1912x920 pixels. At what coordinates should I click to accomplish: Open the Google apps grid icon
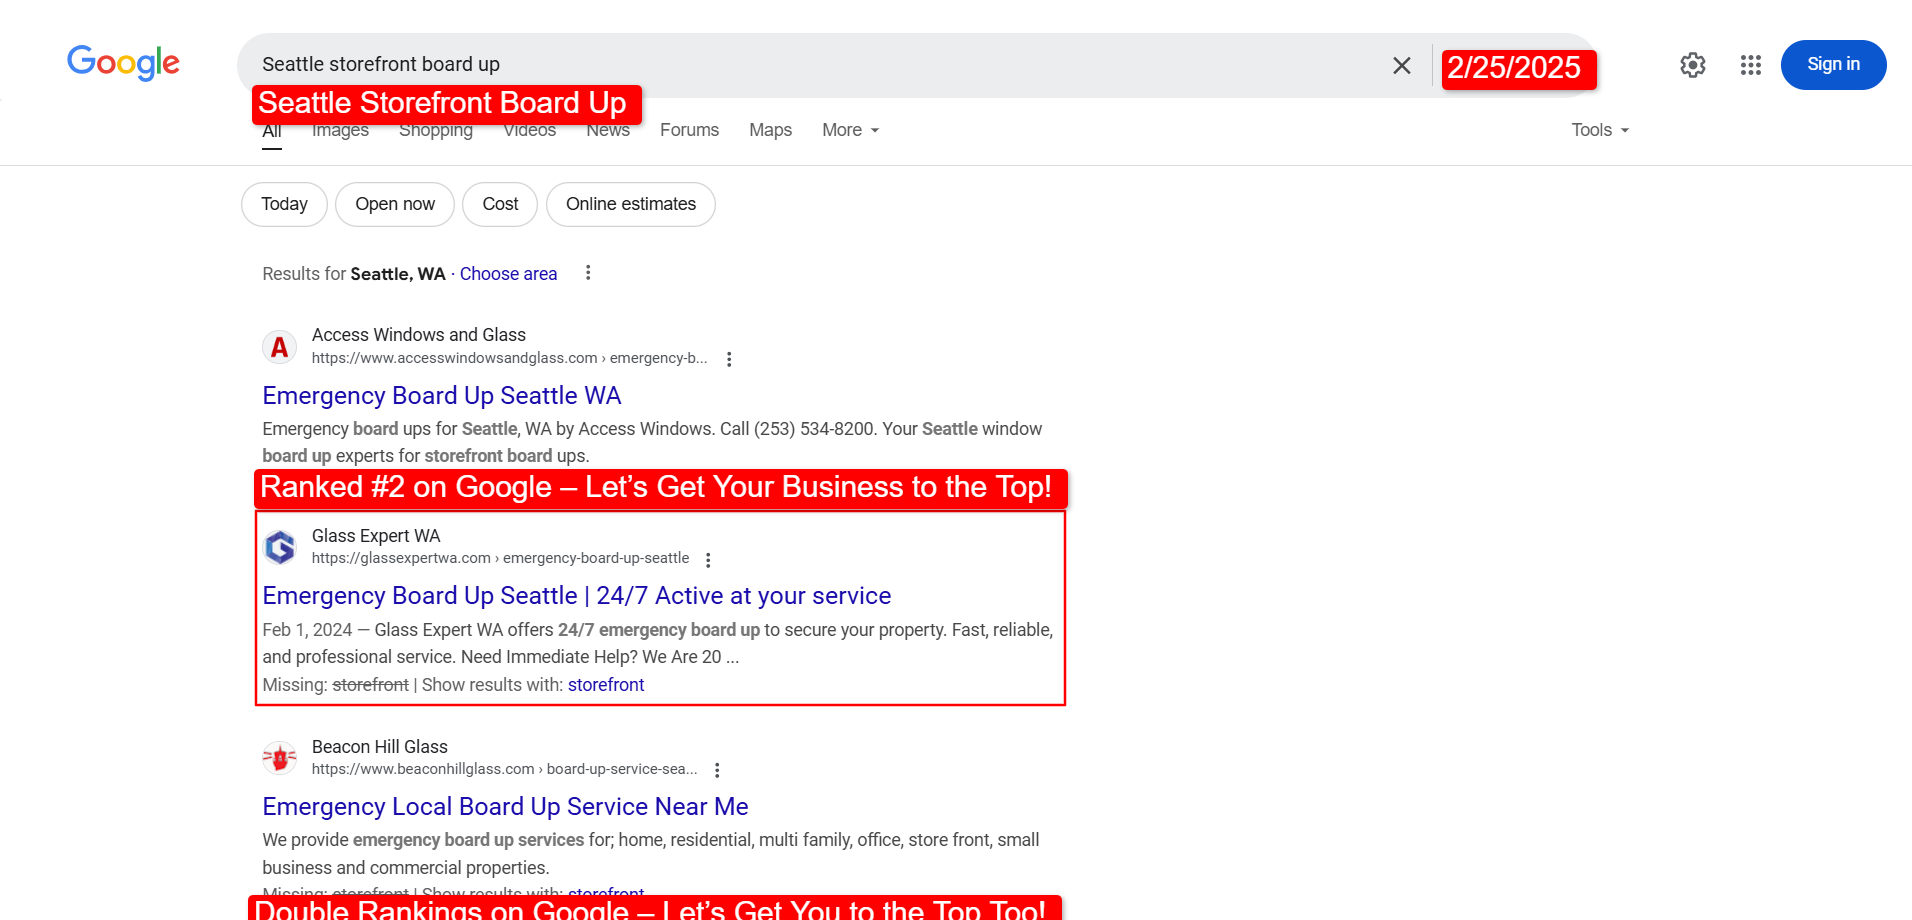tap(1750, 65)
